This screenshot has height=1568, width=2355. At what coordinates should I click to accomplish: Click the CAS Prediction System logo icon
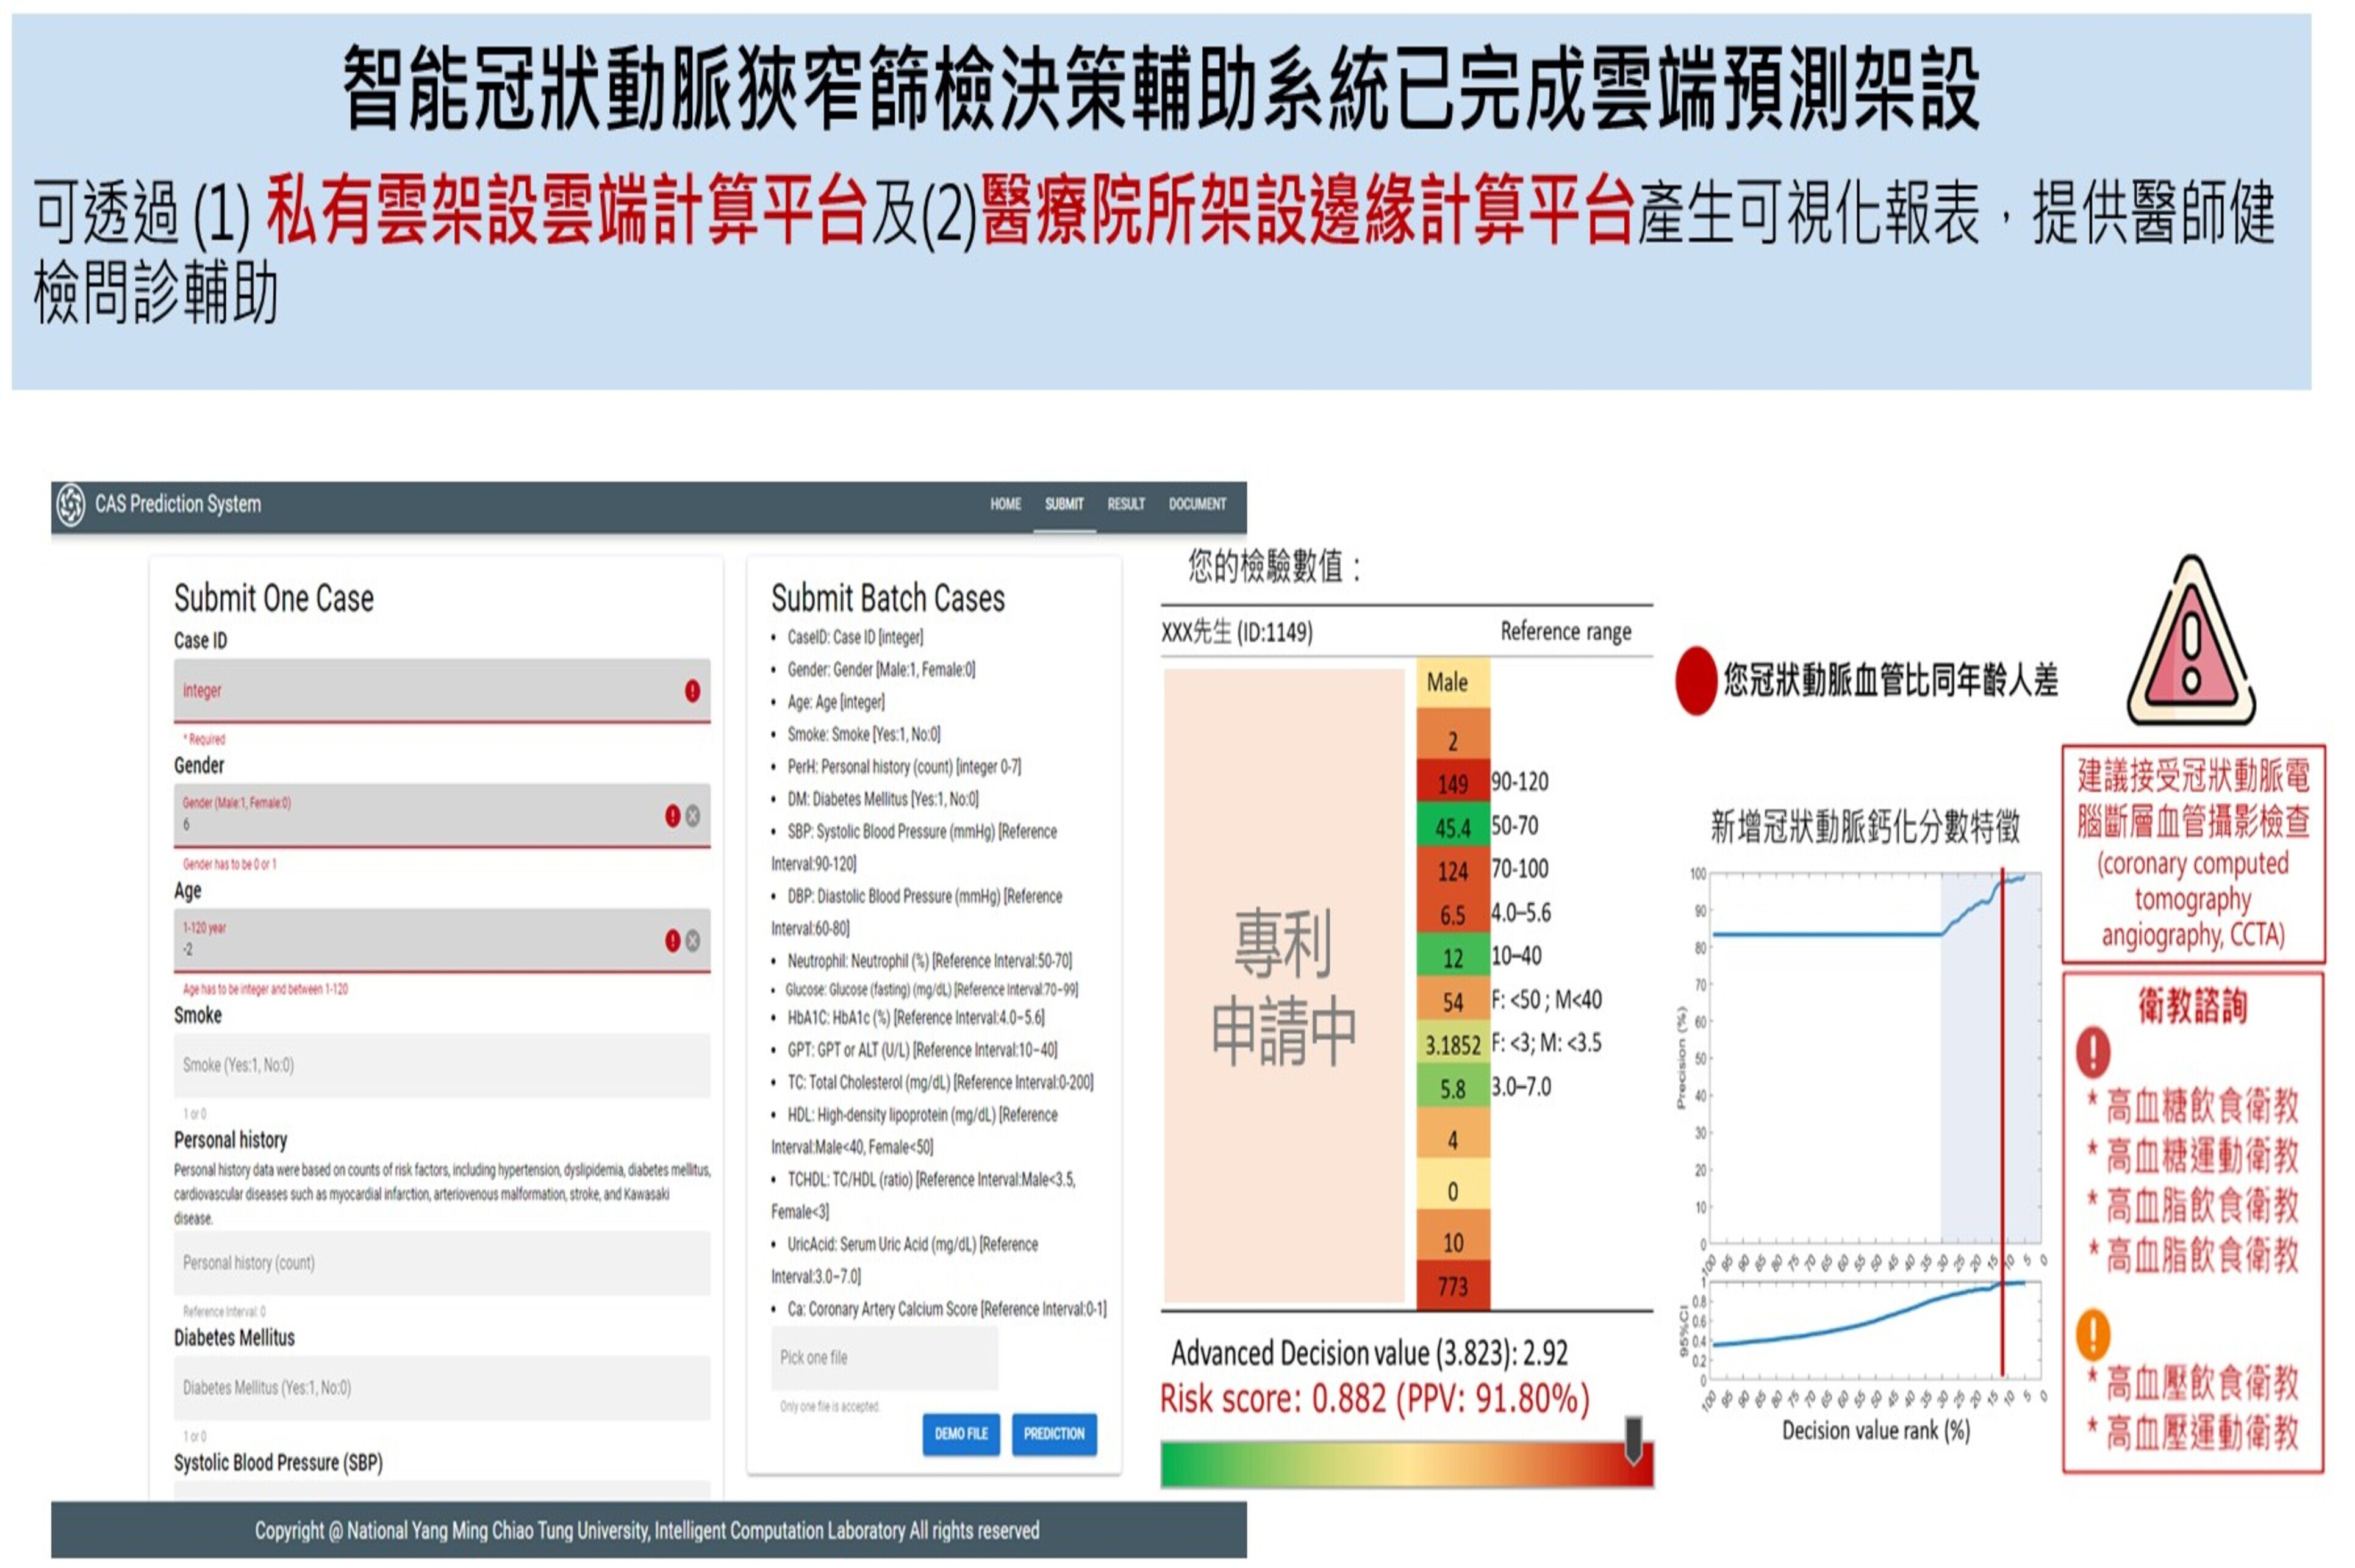click(x=70, y=504)
